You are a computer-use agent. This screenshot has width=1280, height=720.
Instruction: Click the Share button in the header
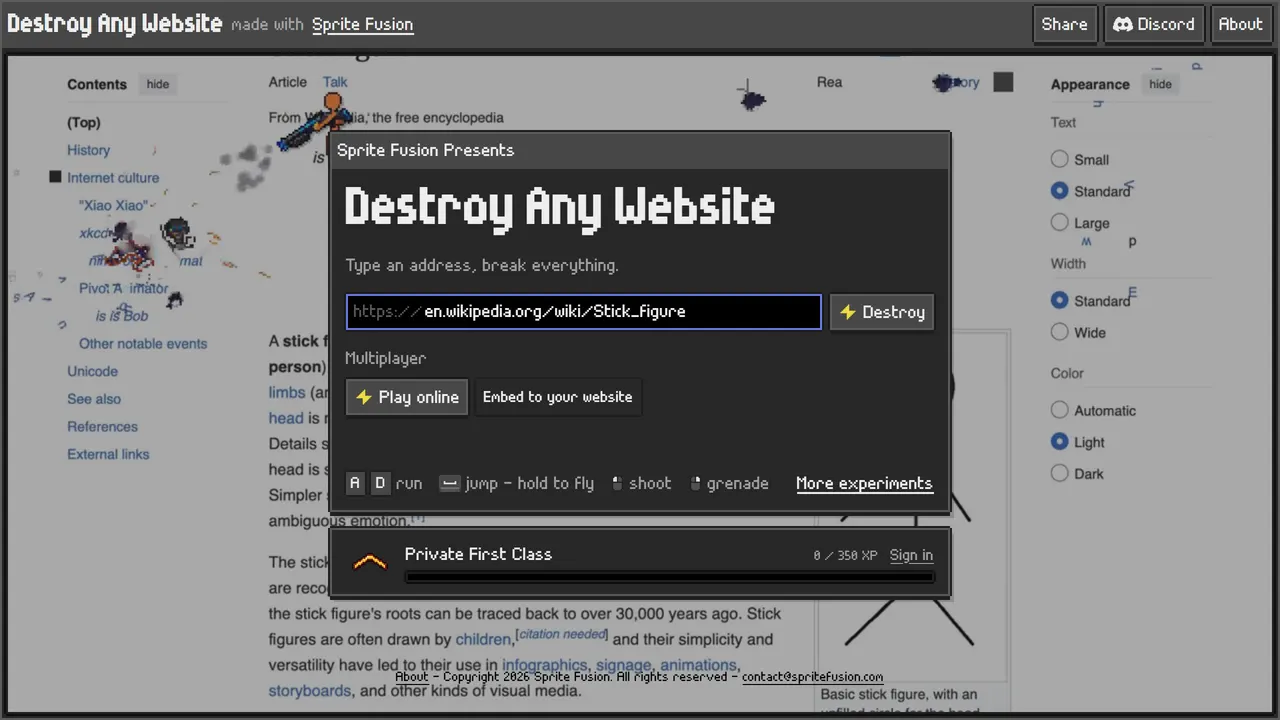1065,25
